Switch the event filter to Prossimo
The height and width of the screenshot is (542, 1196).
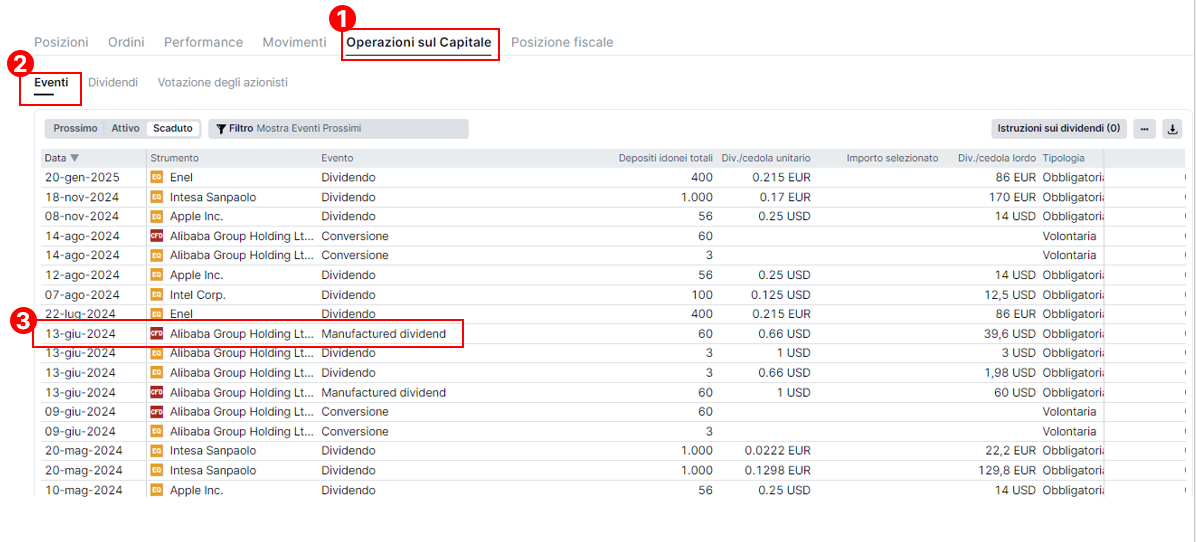click(x=75, y=129)
